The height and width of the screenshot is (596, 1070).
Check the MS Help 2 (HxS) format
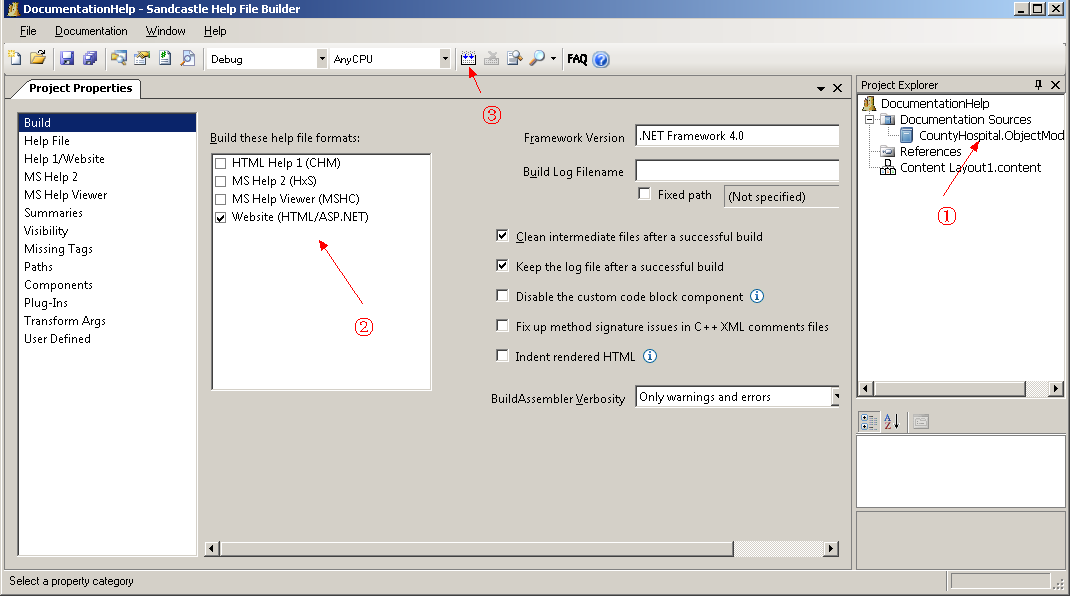point(220,181)
